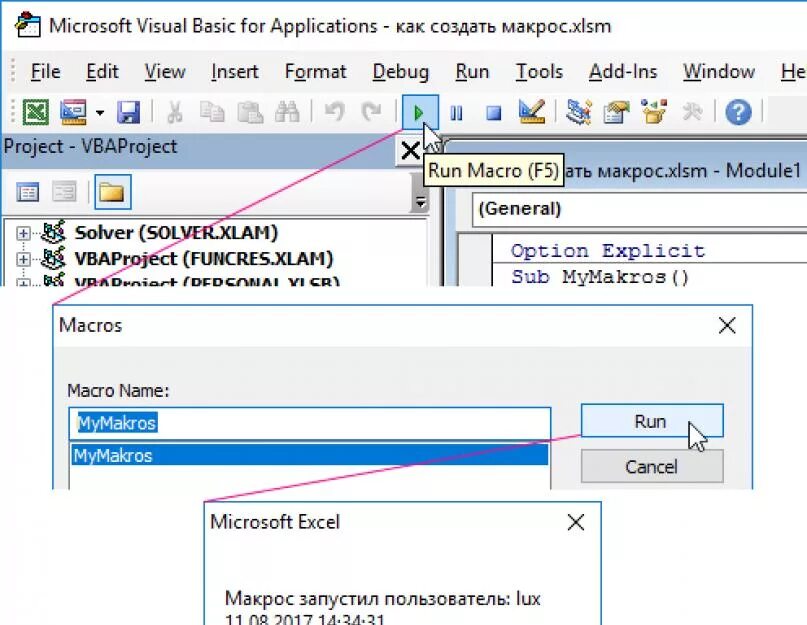Click the Option Explicit code line

click(607, 251)
